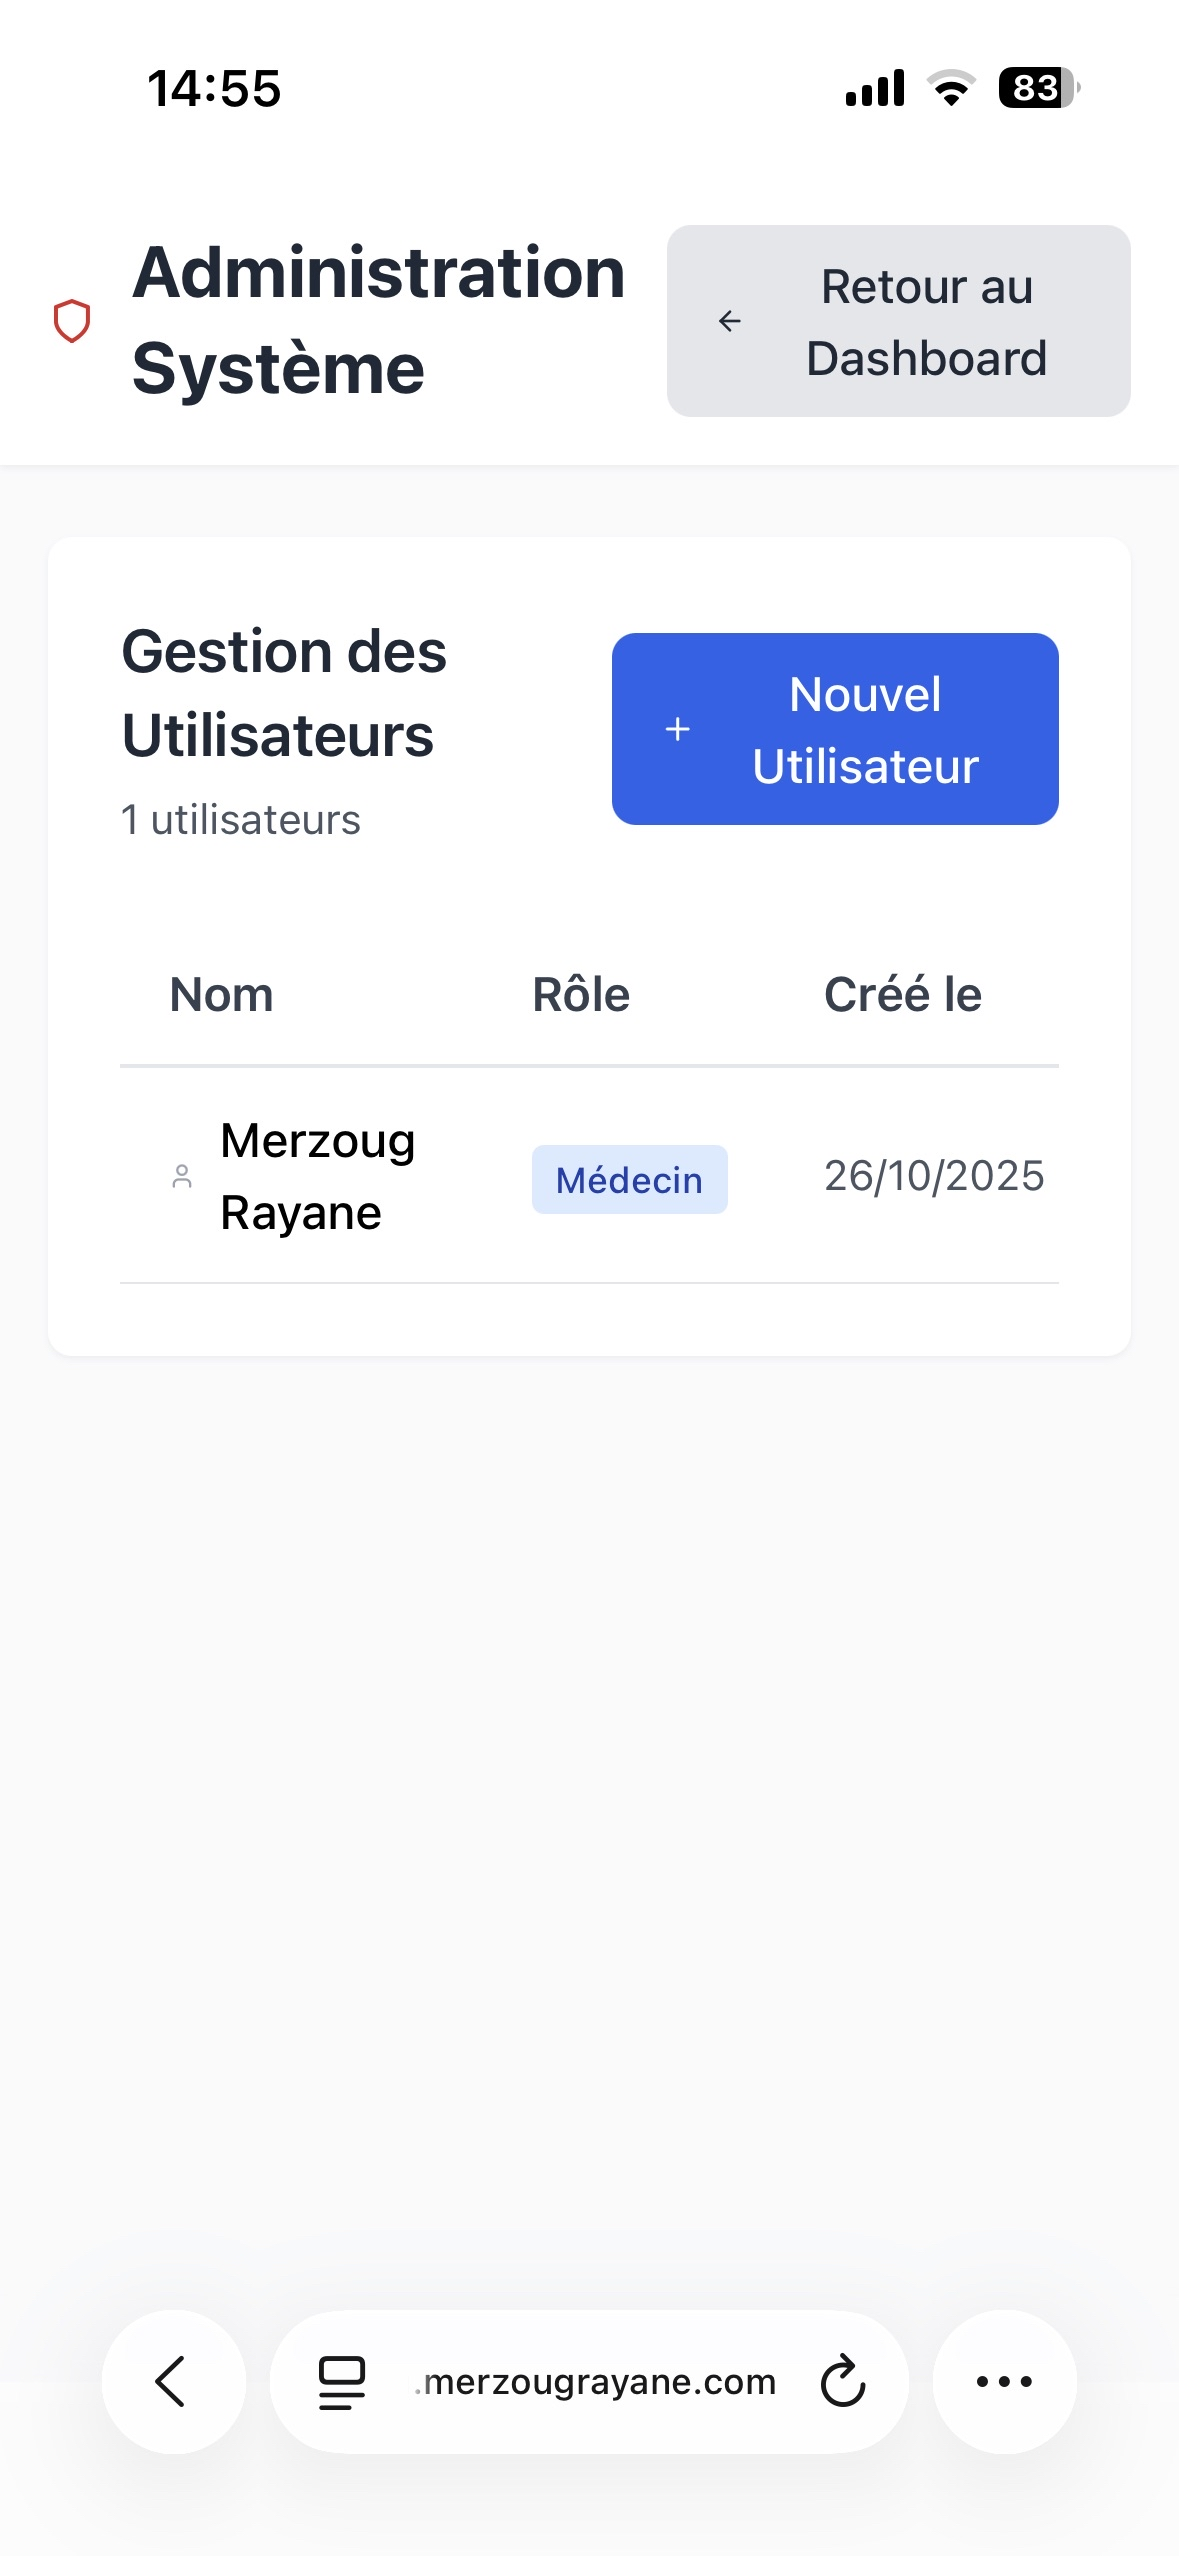Click the plus icon in Nouvel Utilisateur
The height and width of the screenshot is (2556, 1179).
tap(678, 729)
